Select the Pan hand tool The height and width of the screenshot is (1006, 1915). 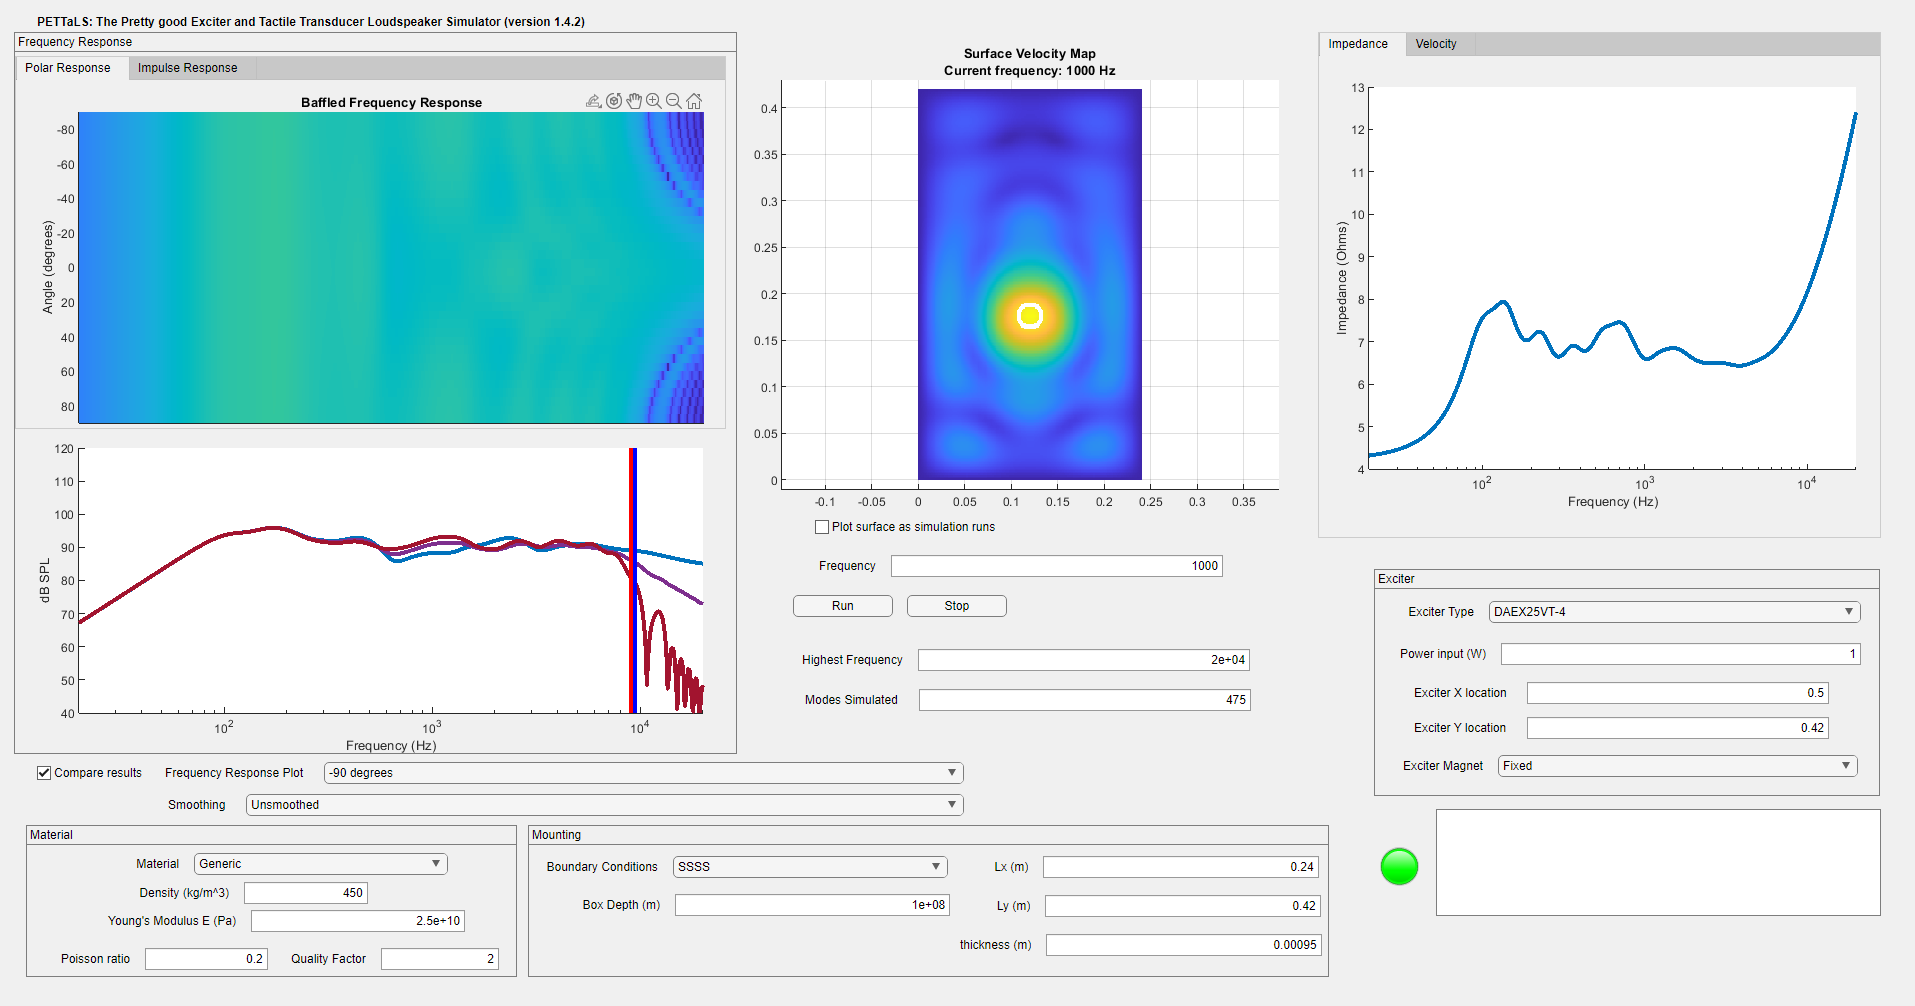click(634, 101)
